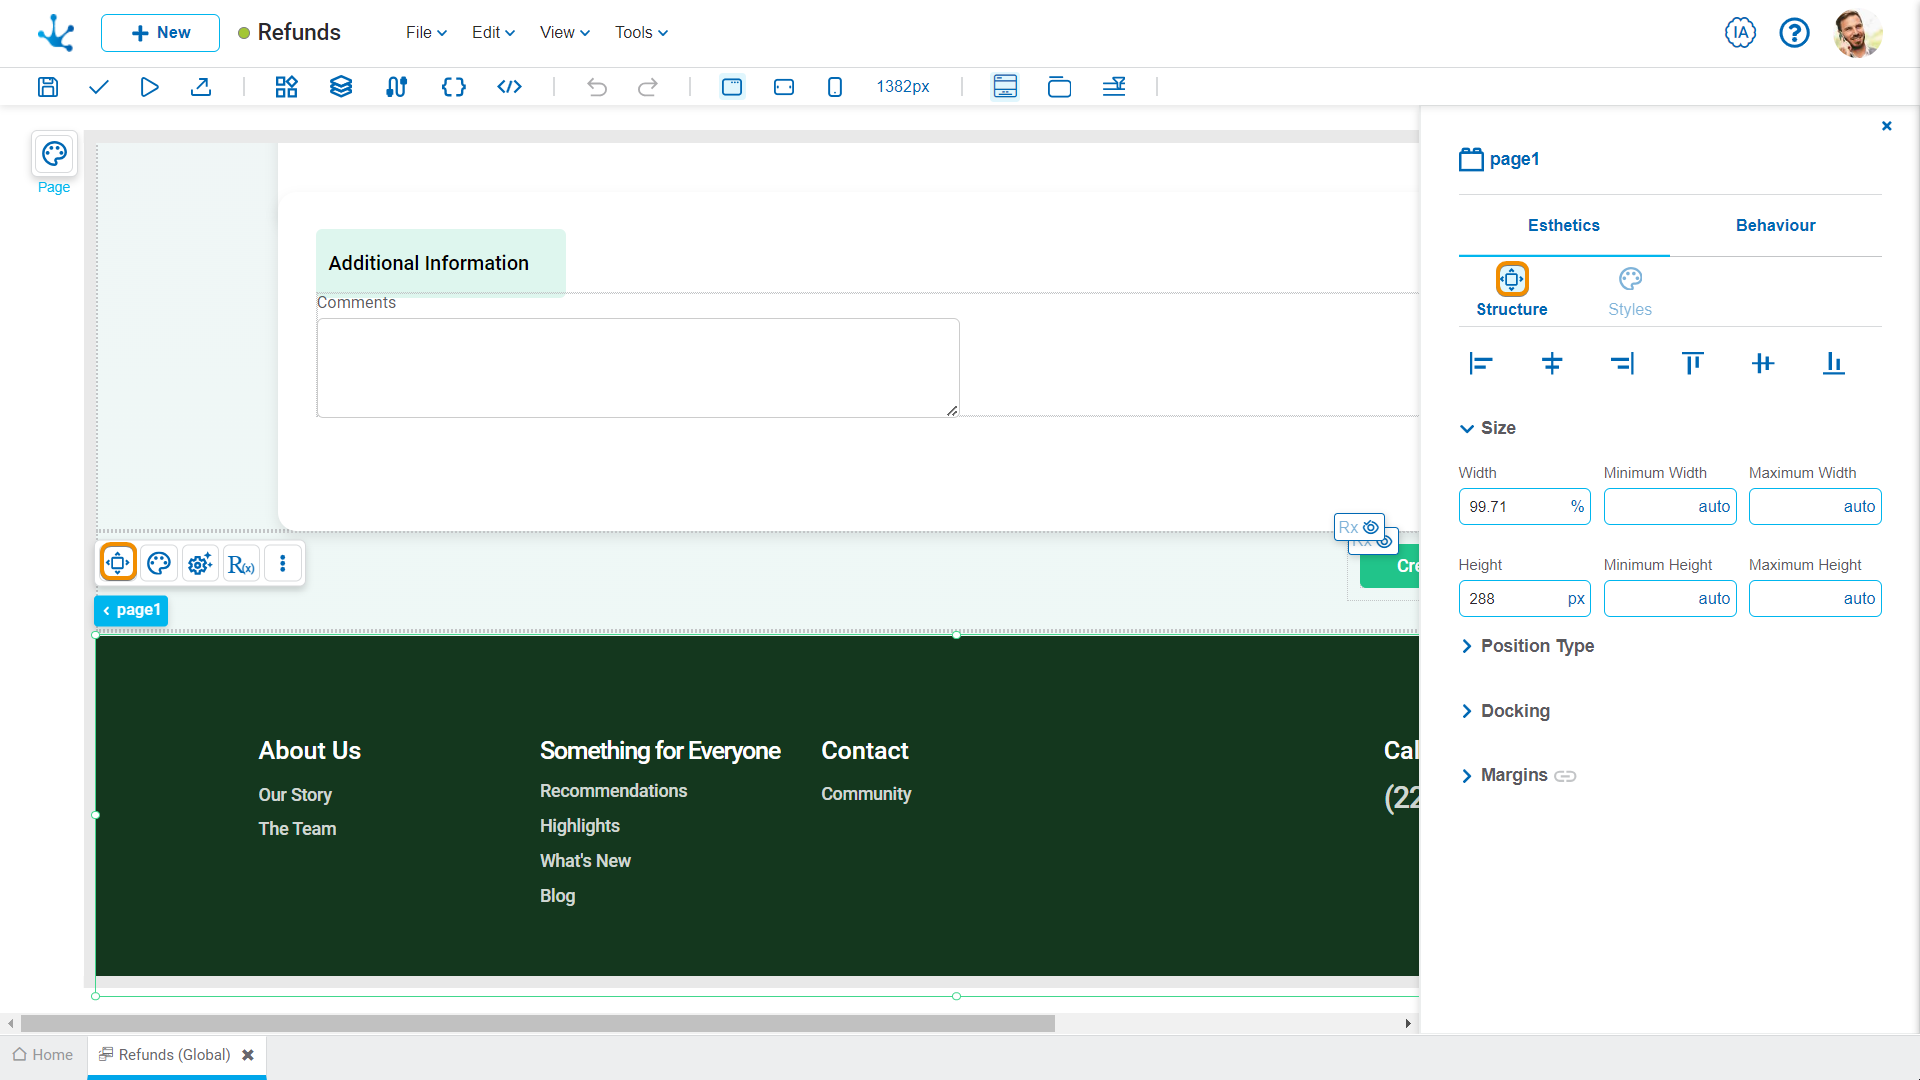The image size is (1920, 1080).
Task: Click the Refunds Global page tab
Action: click(x=173, y=1055)
